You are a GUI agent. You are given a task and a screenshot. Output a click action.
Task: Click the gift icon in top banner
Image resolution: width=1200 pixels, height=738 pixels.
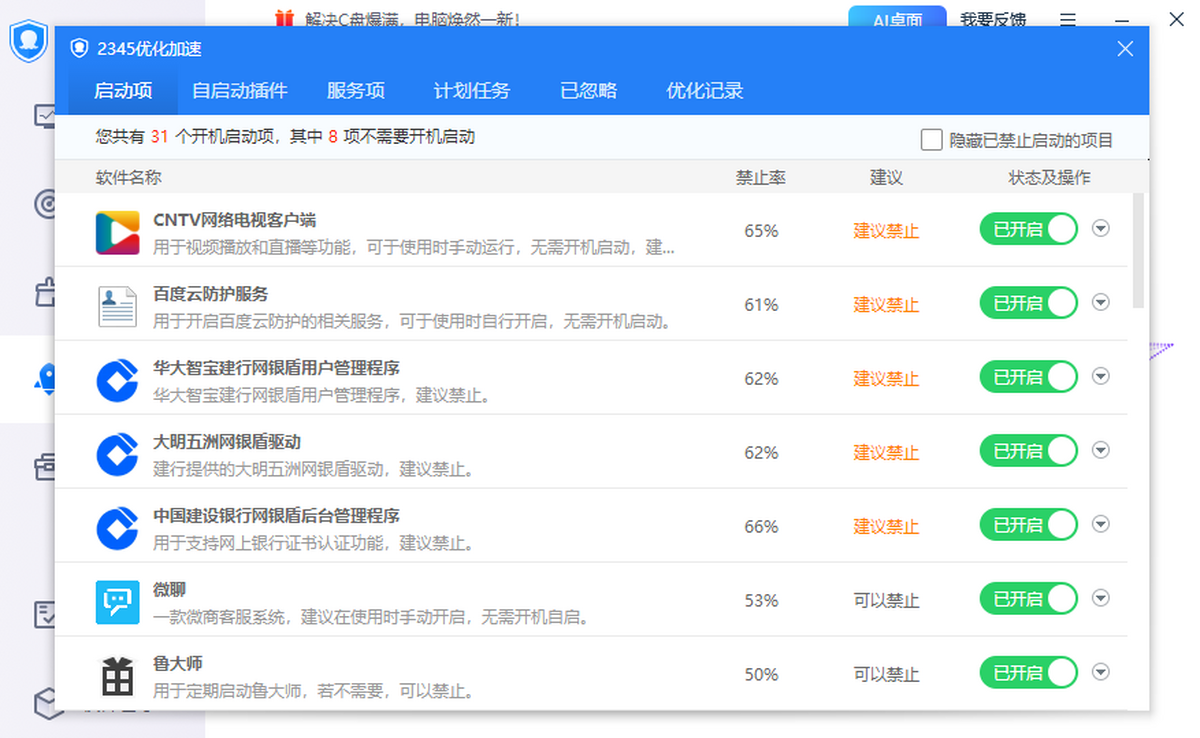284,18
